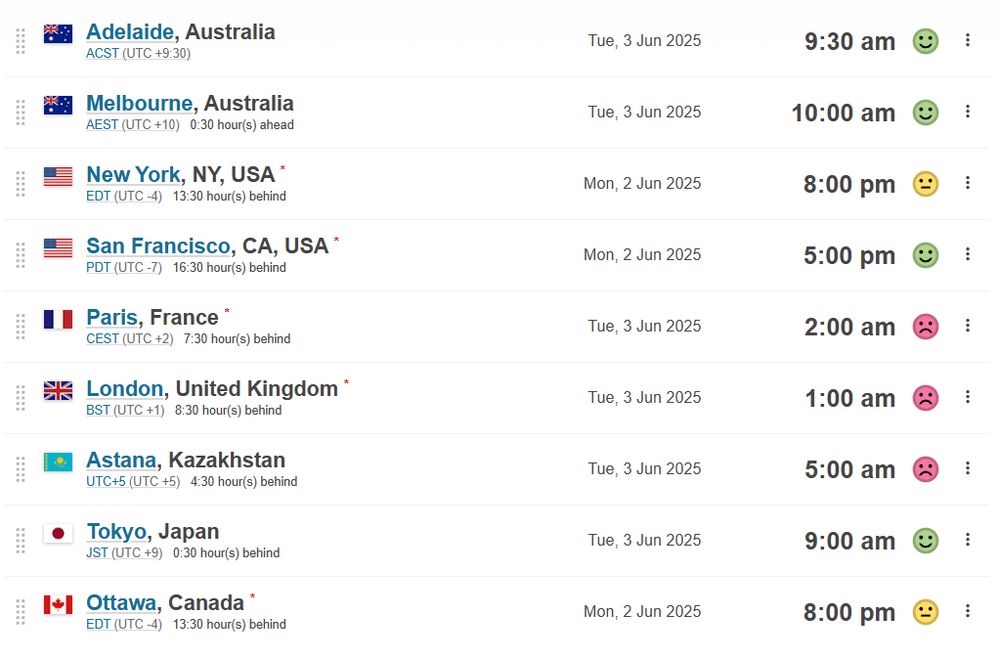Image resolution: width=1000 pixels, height=663 pixels.
Task: Click the London 1:00 am time
Action: [849, 398]
